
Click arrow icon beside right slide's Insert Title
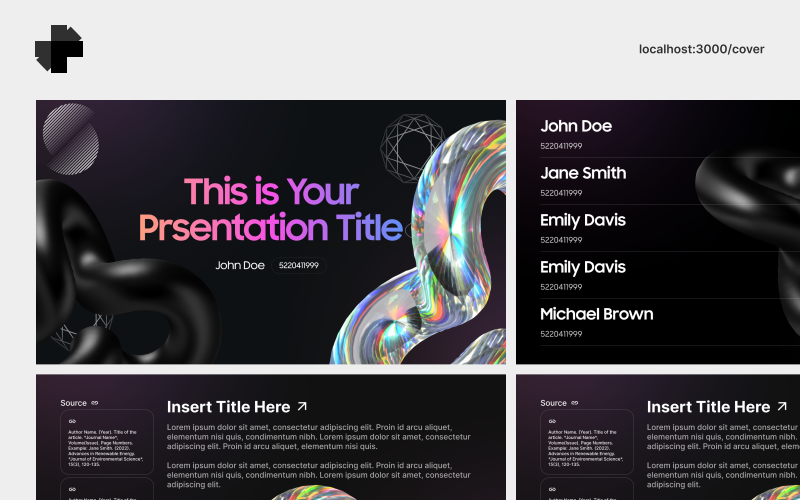pos(782,406)
